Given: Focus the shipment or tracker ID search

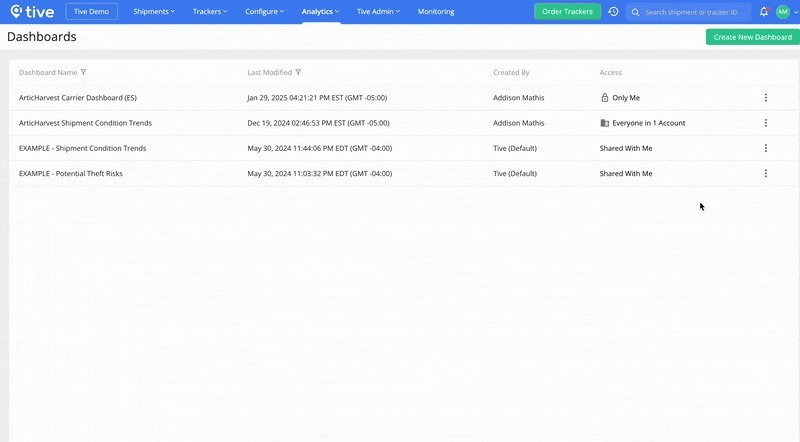Looking at the screenshot, I should 695,12.
